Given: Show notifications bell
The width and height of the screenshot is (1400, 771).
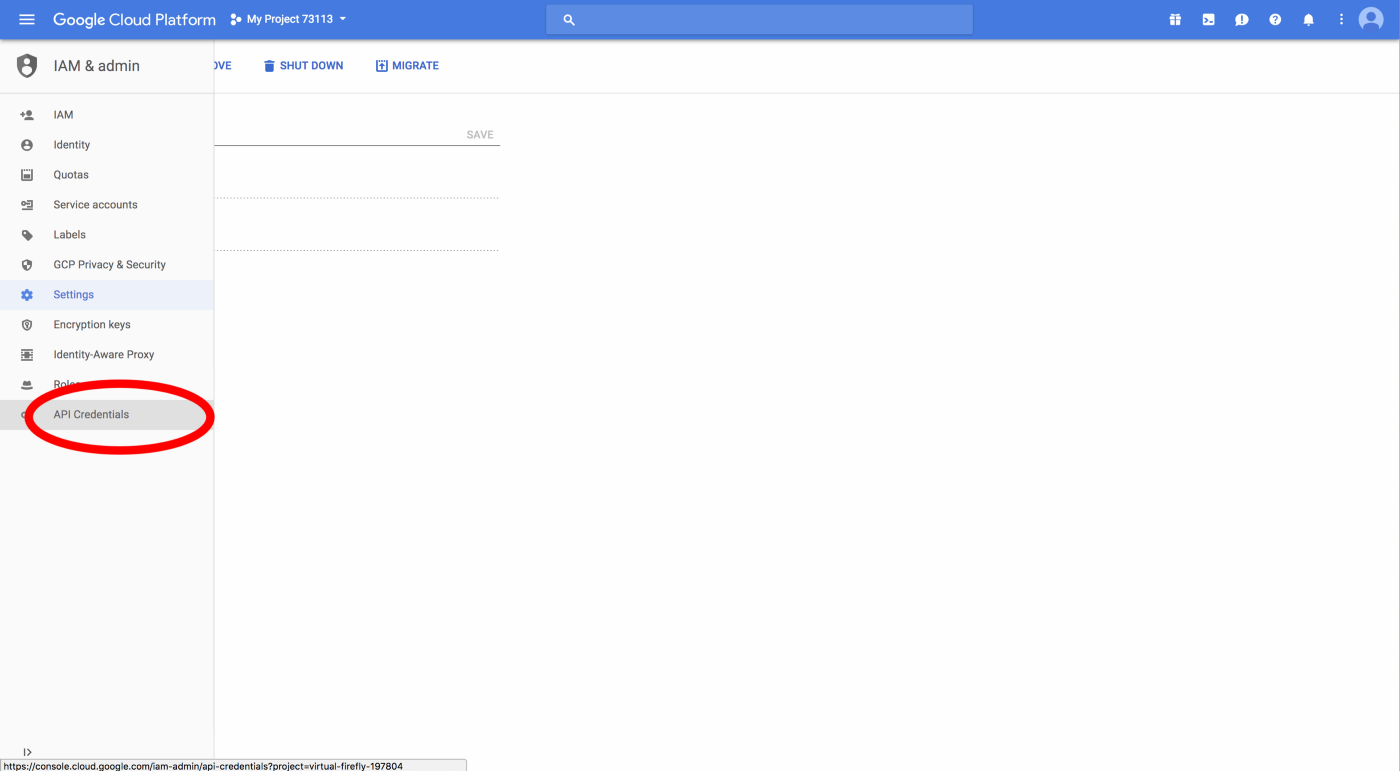Looking at the screenshot, I should [x=1308, y=20].
